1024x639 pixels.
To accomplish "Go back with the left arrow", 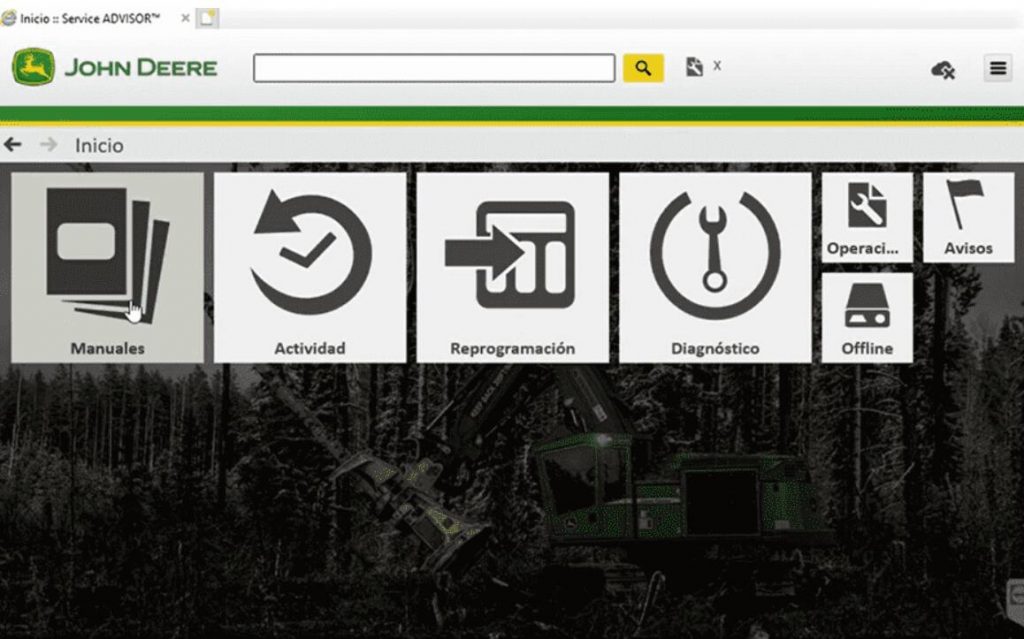I will [x=13, y=145].
